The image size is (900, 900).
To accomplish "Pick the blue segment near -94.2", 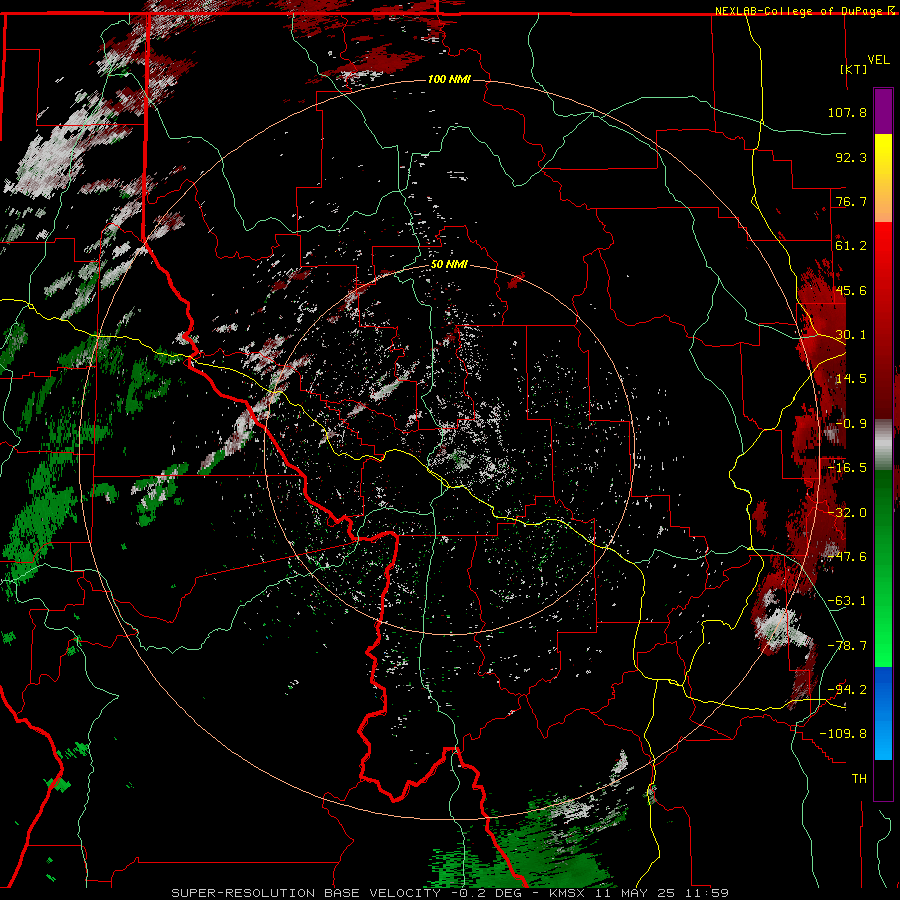I will pyautogui.click(x=883, y=689).
